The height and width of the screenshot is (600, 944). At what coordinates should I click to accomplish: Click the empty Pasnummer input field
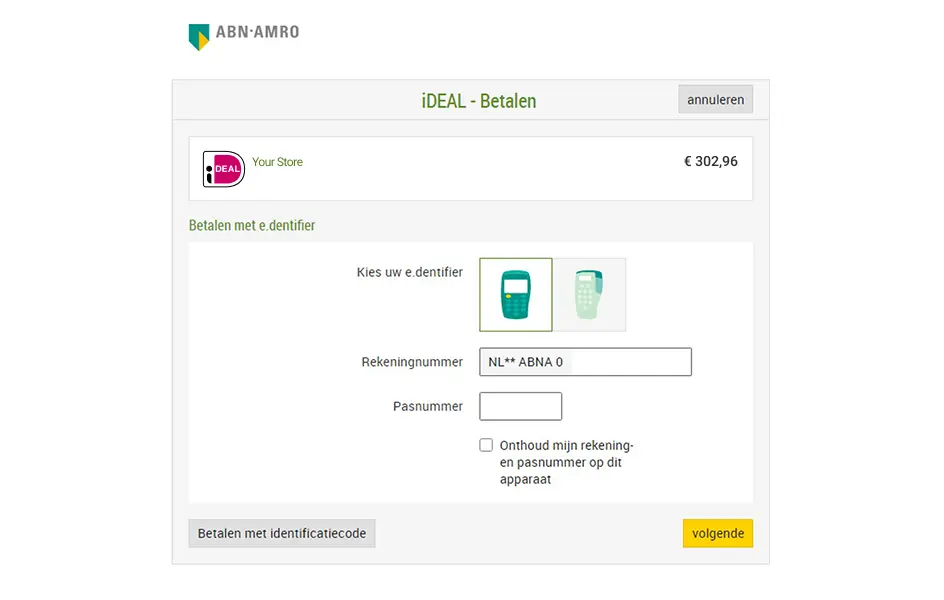pyautogui.click(x=520, y=406)
